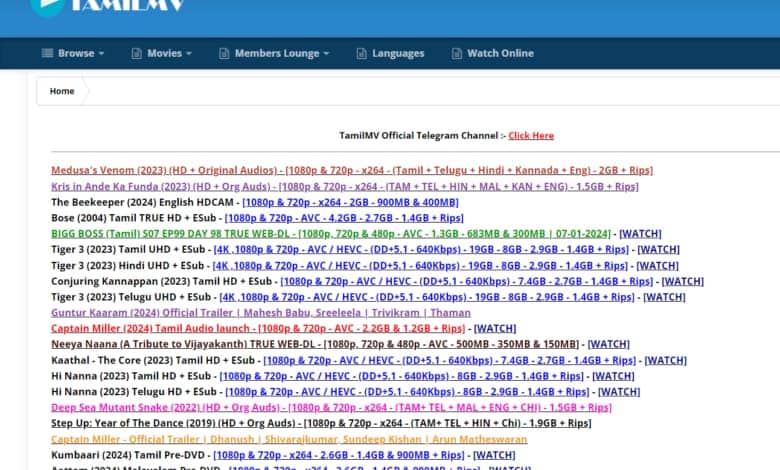Viewport: 780px width, 470px height.
Task: Click the Watch Online page icon
Action: [x=456, y=53]
